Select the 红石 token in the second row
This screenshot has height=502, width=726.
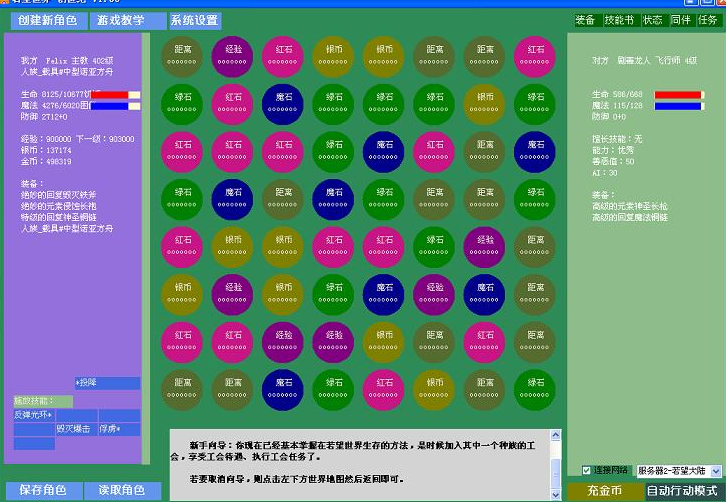[x=232, y=104]
